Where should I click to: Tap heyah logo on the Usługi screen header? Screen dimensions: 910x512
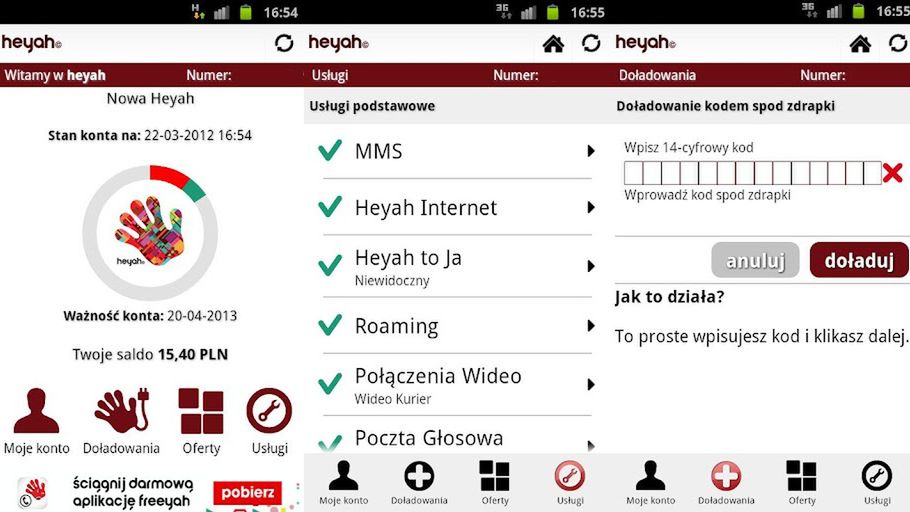(338, 42)
